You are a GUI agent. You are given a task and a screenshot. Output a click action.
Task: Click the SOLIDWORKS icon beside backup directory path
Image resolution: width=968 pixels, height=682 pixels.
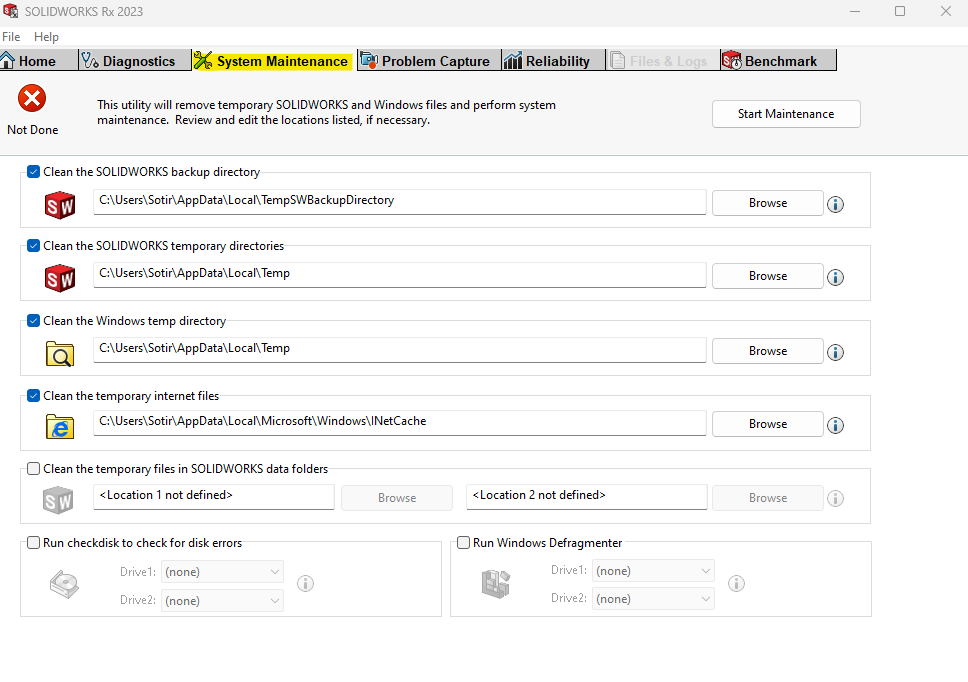60,205
